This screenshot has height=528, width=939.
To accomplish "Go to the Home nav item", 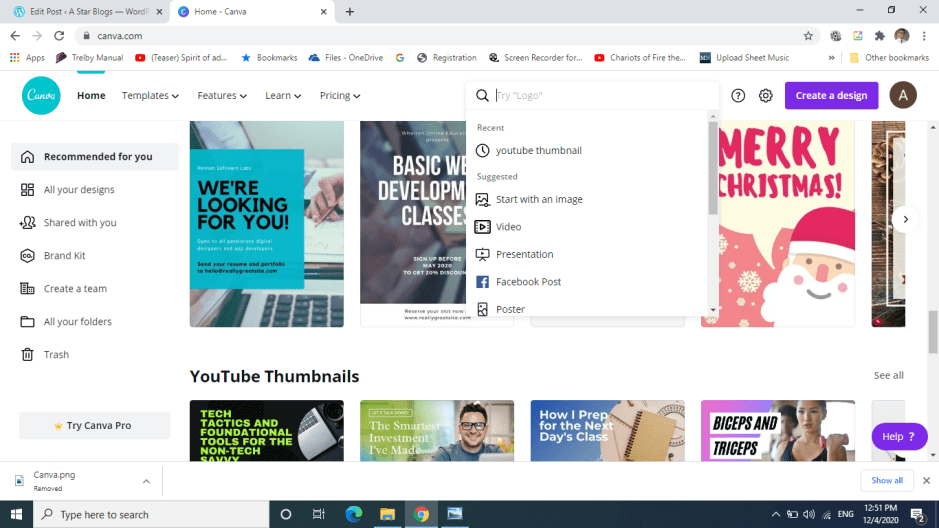I will click(x=91, y=95).
